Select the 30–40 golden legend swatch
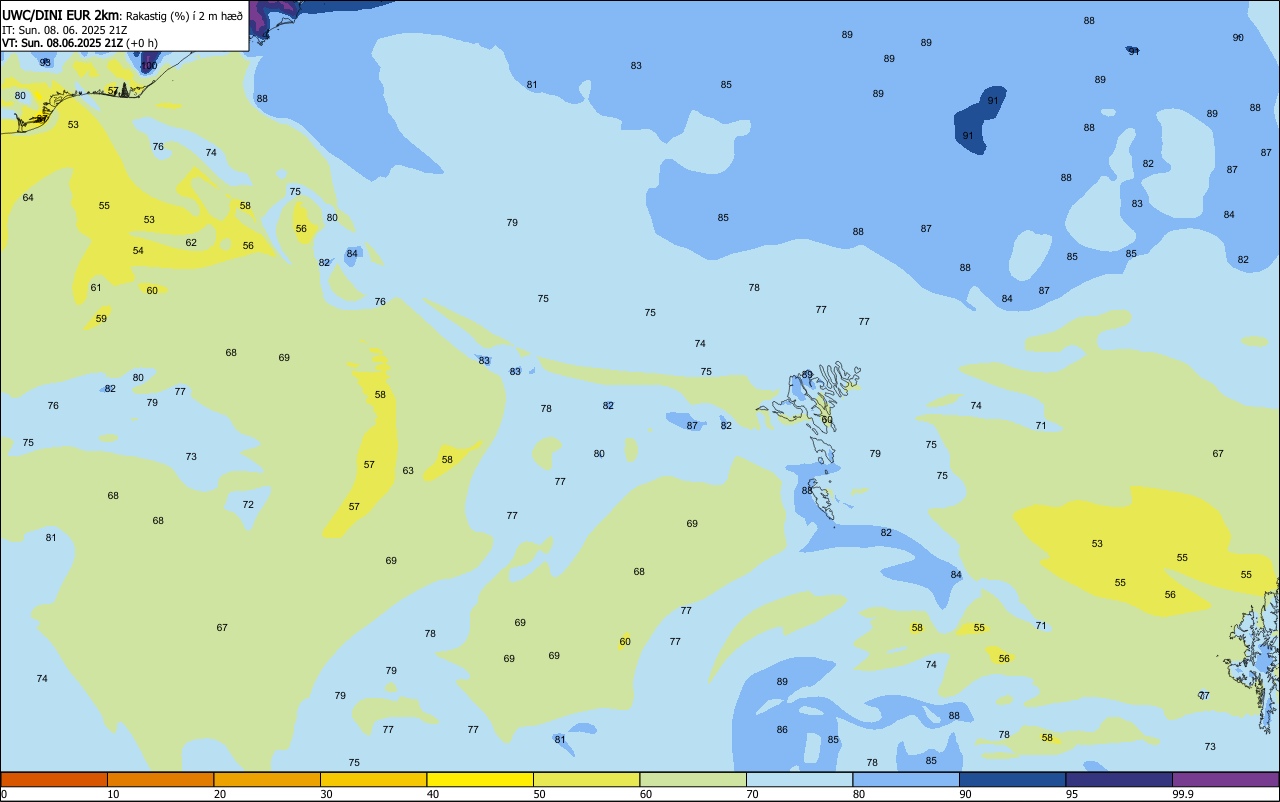 pyautogui.click(x=373, y=779)
